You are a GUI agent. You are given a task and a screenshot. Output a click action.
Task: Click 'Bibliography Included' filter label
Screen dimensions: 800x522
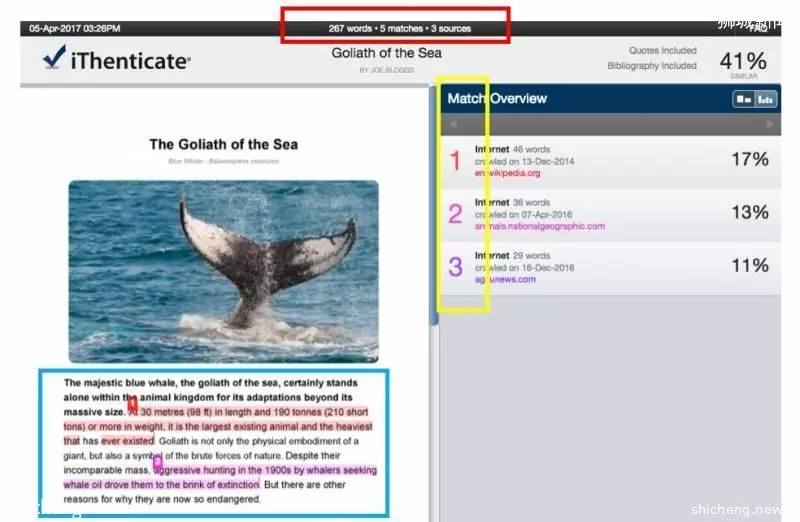tap(652, 66)
